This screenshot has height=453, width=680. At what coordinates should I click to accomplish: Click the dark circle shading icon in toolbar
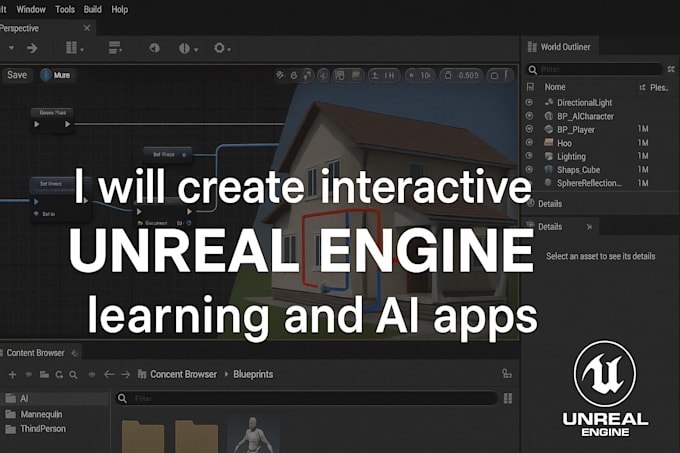tap(154, 48)
